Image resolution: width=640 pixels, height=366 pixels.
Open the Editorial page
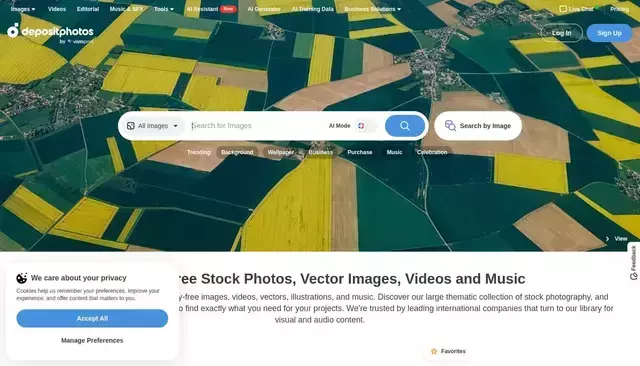coord(88,9)
